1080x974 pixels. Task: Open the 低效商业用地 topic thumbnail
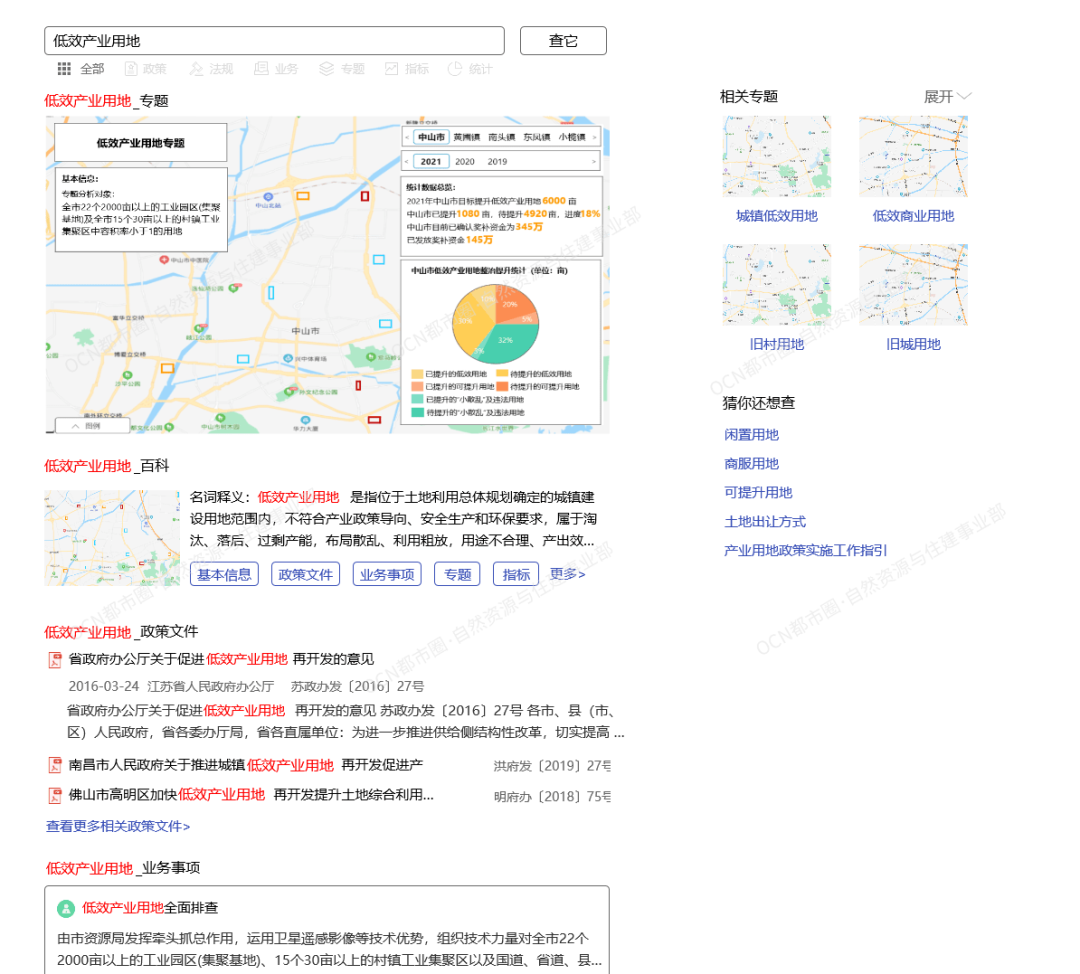(x=913, y=156)
